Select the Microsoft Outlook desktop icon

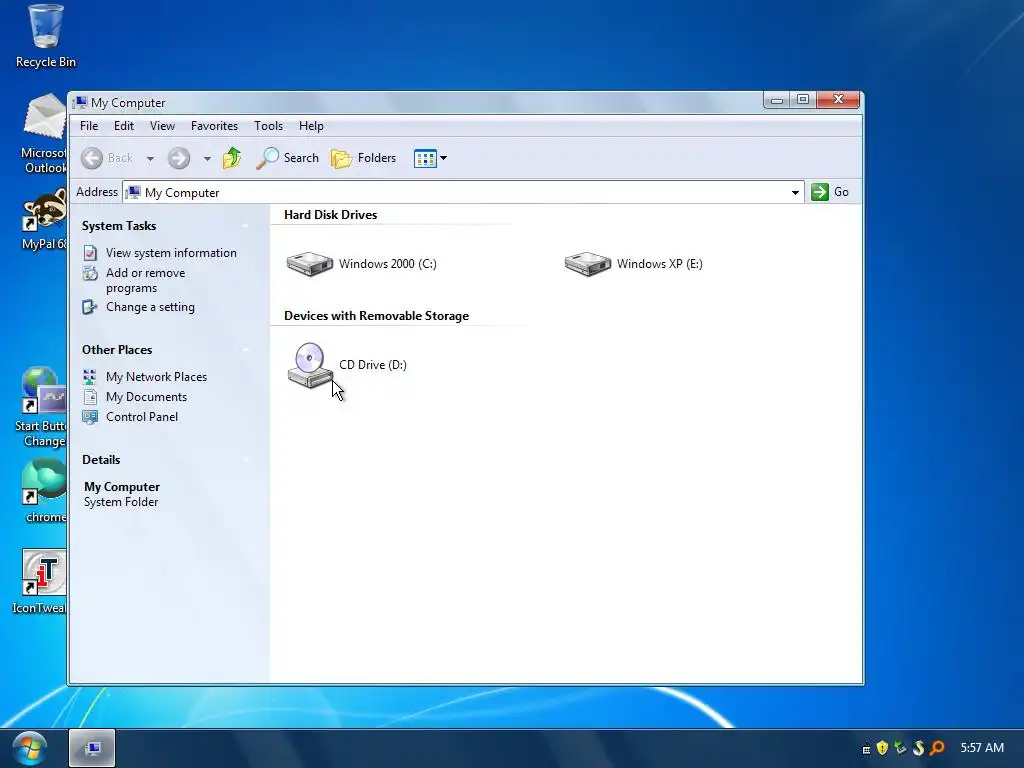coord(44,134)
